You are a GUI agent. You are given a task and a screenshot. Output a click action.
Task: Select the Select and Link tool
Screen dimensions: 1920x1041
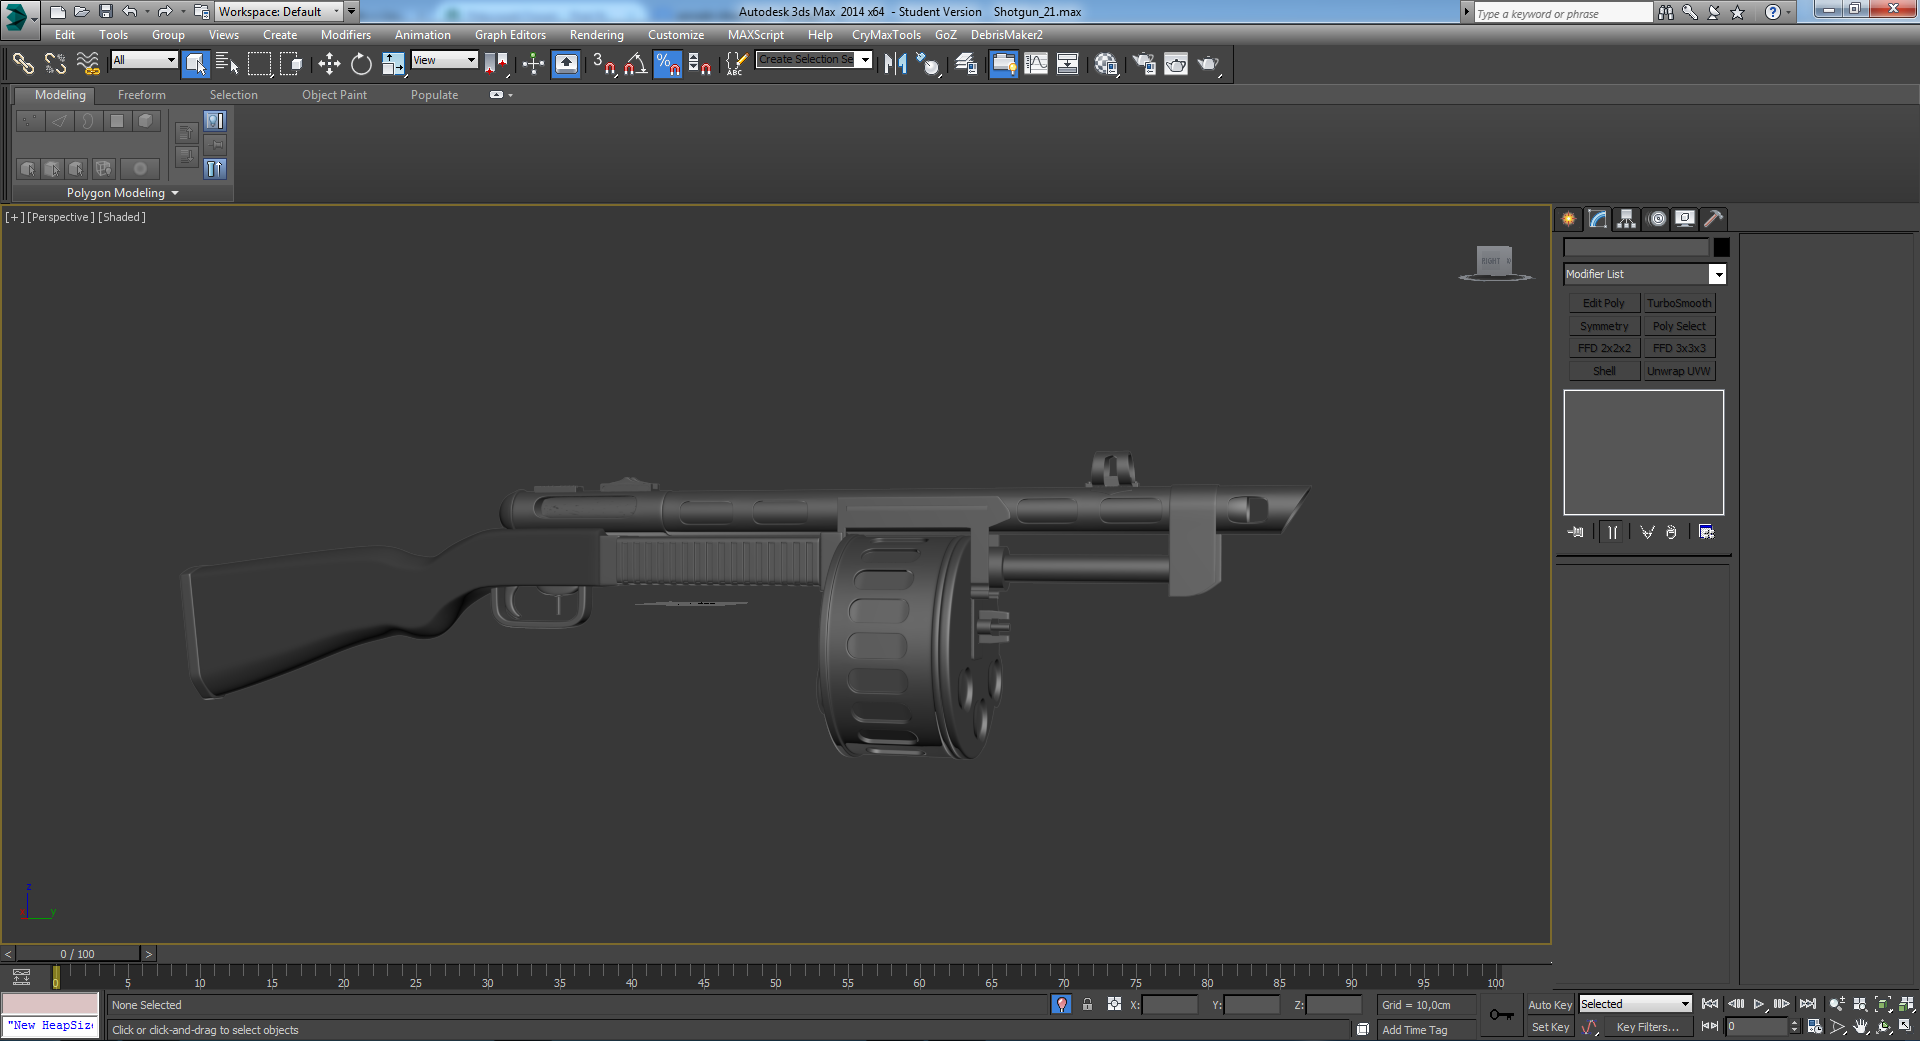coord(23,64)
